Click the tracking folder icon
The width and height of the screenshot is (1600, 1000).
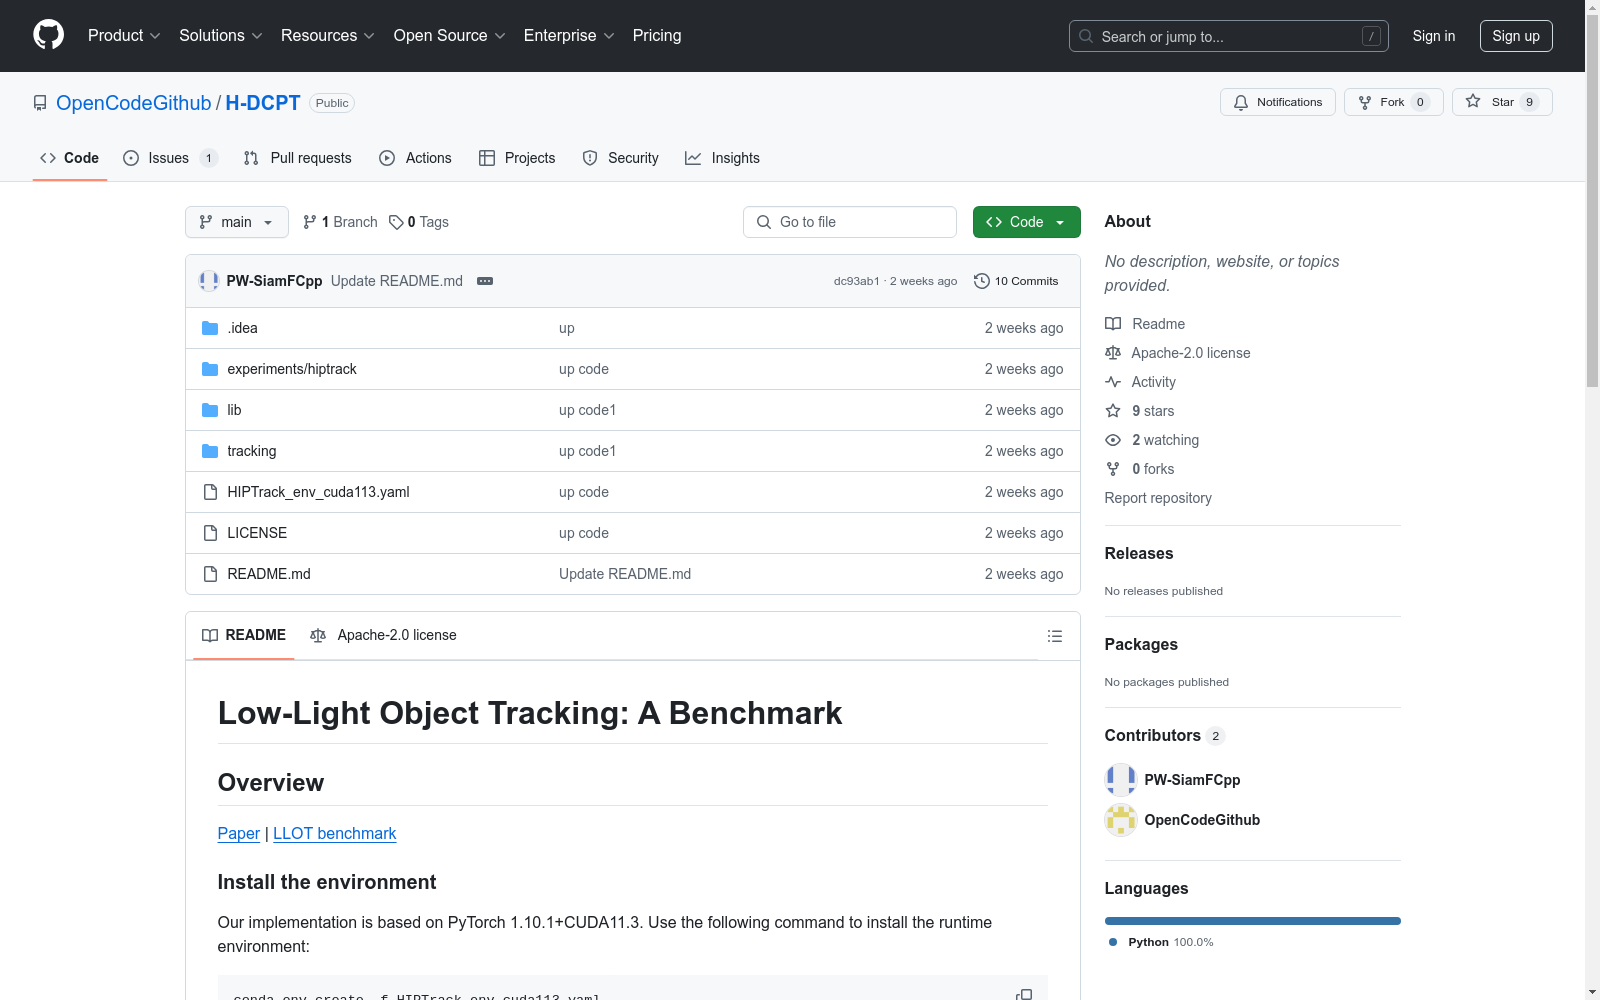(210, 451)
